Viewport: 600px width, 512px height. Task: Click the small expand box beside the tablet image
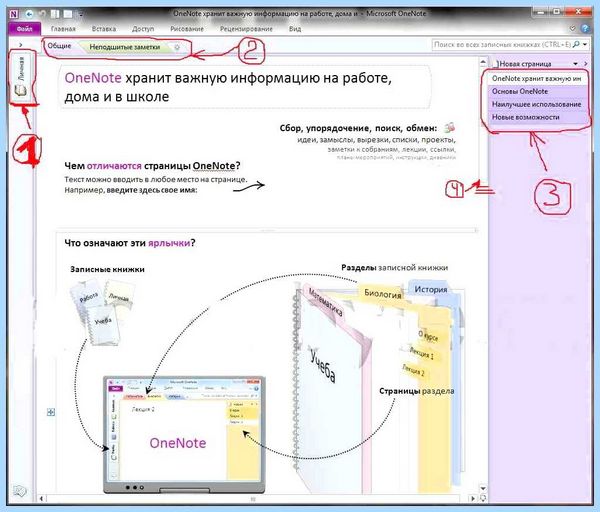click(x=51, y=412)
